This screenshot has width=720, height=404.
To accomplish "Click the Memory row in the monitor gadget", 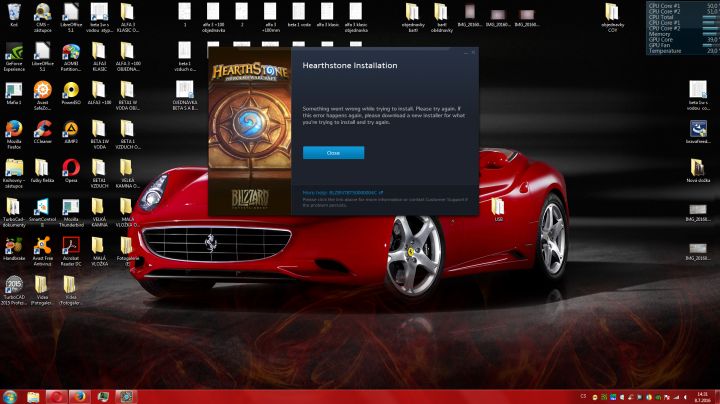I will (x=683, y=34).
